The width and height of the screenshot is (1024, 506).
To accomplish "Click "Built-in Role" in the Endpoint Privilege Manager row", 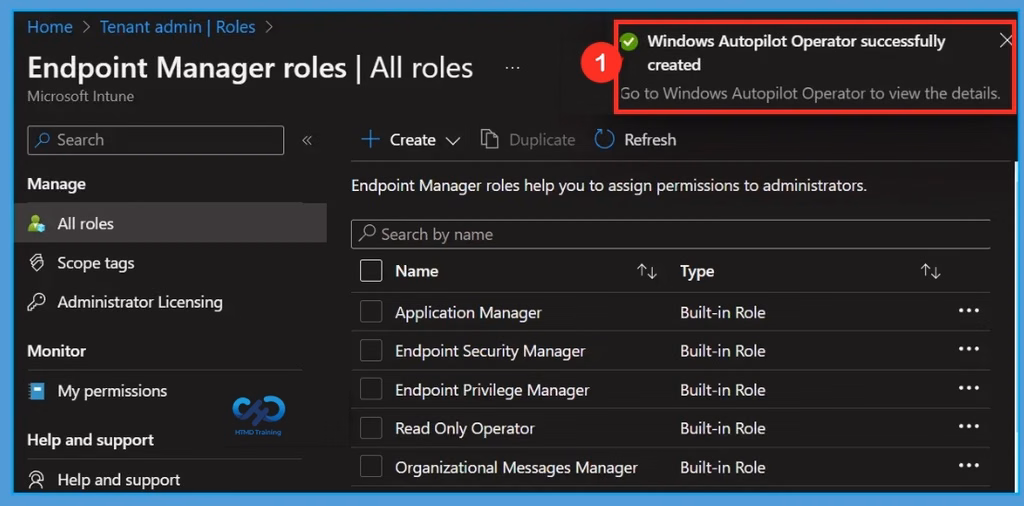I will [722, 390].
